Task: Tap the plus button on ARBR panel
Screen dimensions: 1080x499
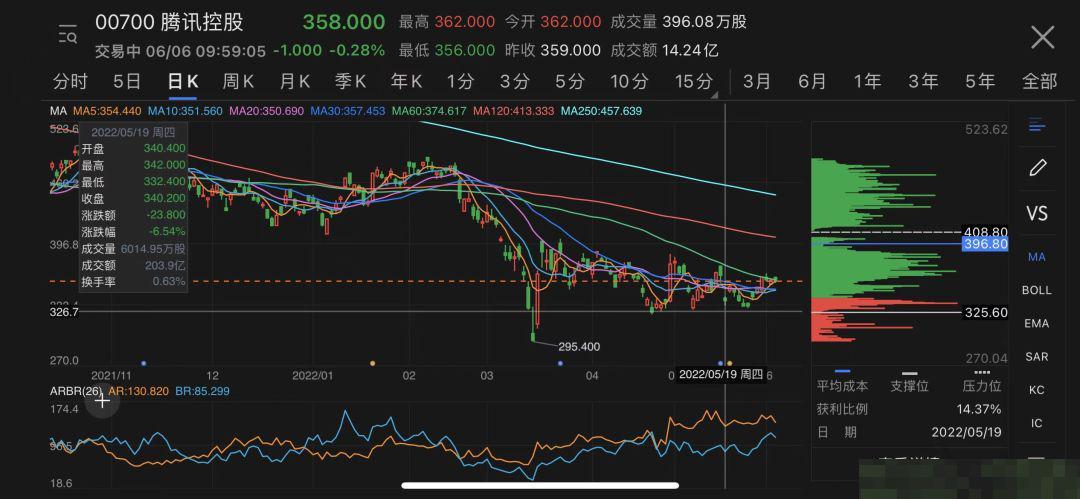Action: pyautogui.click(x=103, y=401)
